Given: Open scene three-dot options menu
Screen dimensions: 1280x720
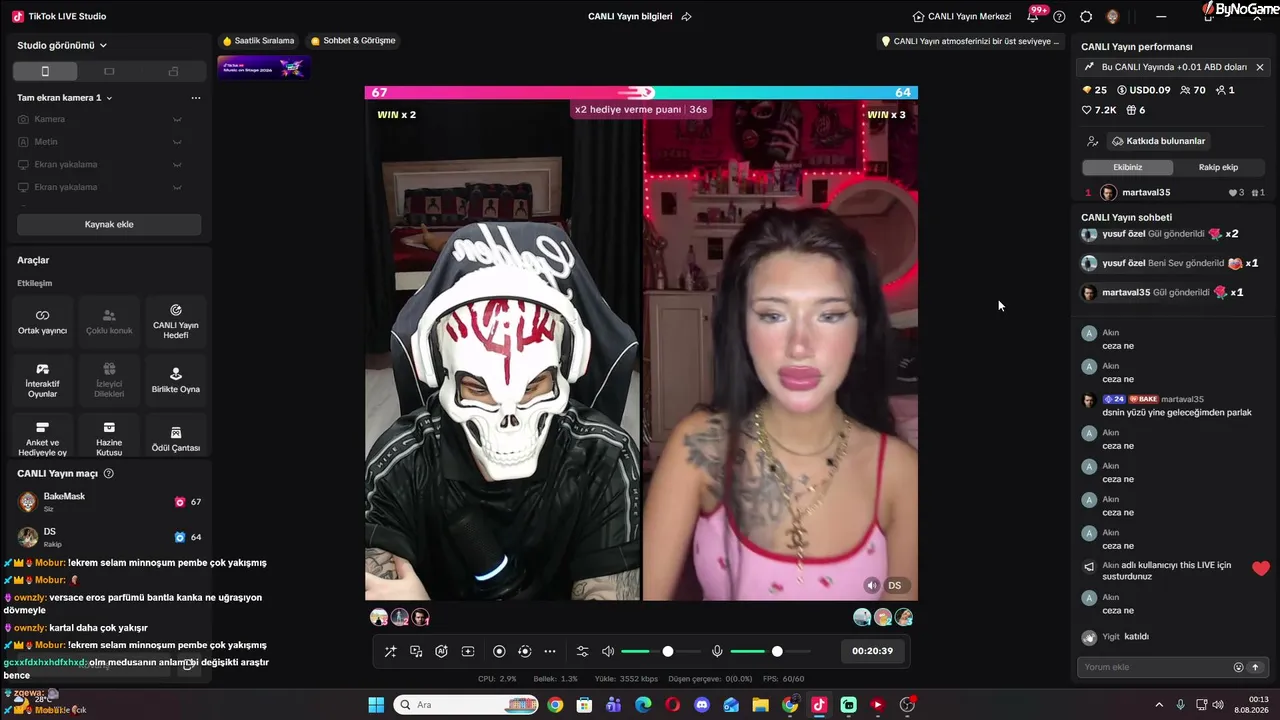Looking at the screenshot, I should 196,98.
